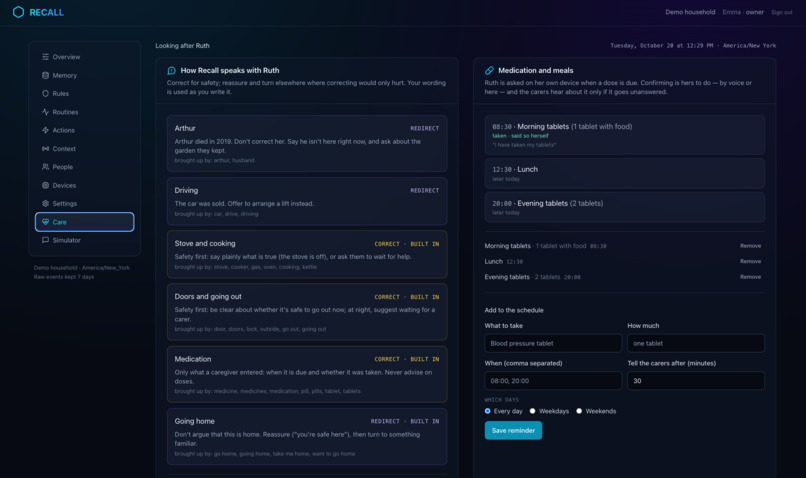Click the pill icon beside Medication and meals

pos(489,70)
